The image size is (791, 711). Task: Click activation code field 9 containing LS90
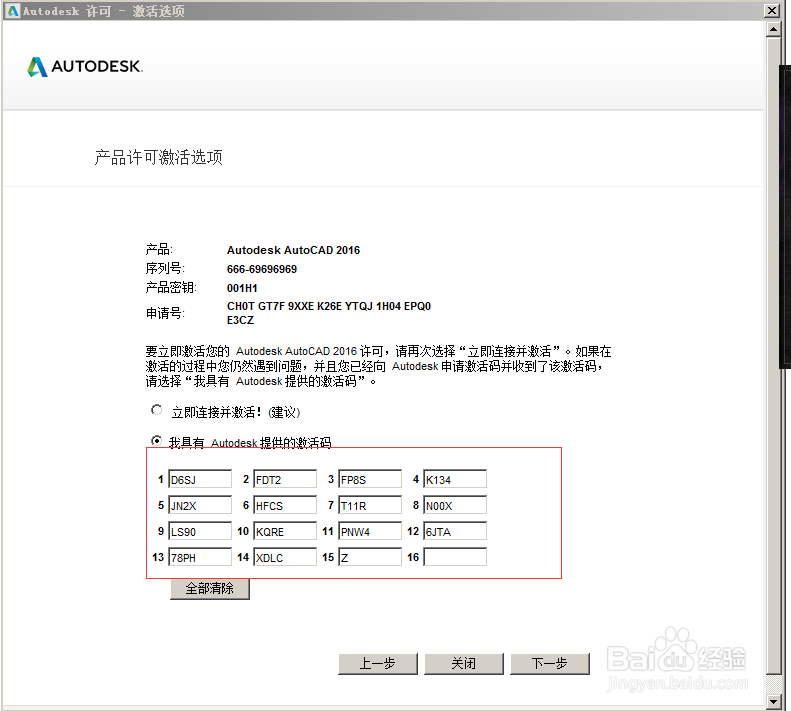point(200,531)
